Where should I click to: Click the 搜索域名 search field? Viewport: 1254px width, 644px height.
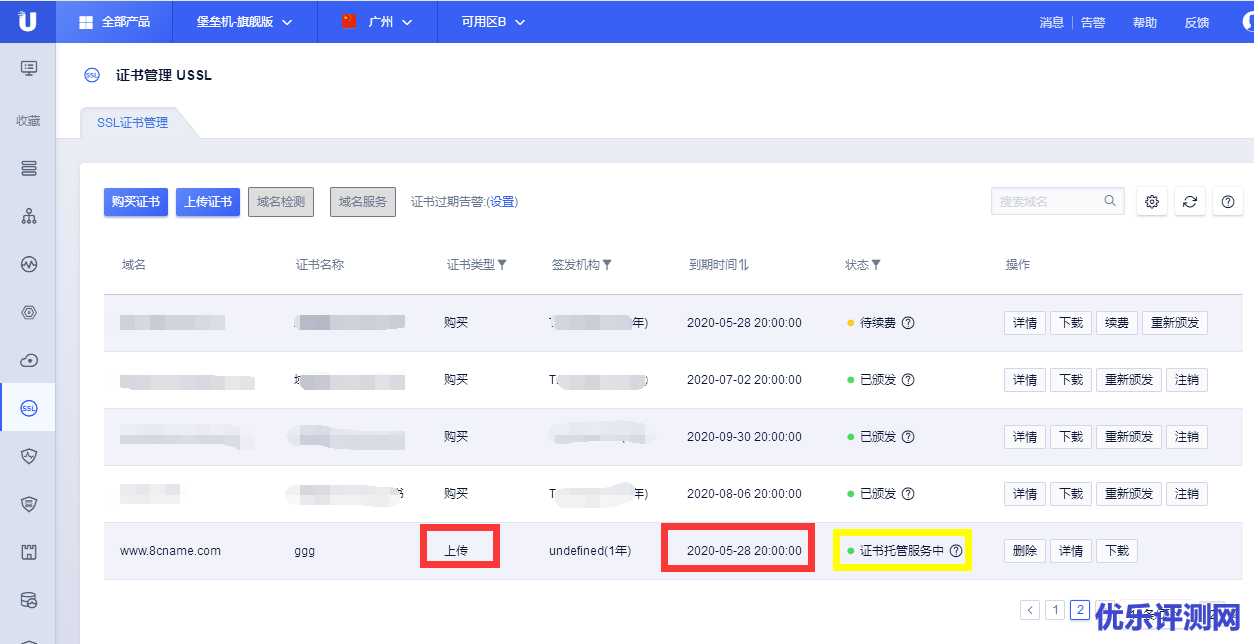coord(1048,201)
